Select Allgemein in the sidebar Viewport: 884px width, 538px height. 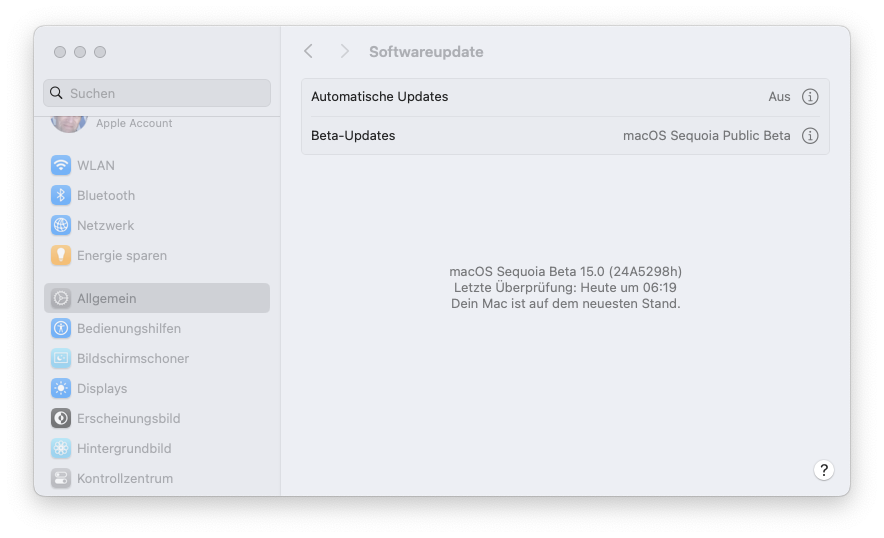[157, 299]
